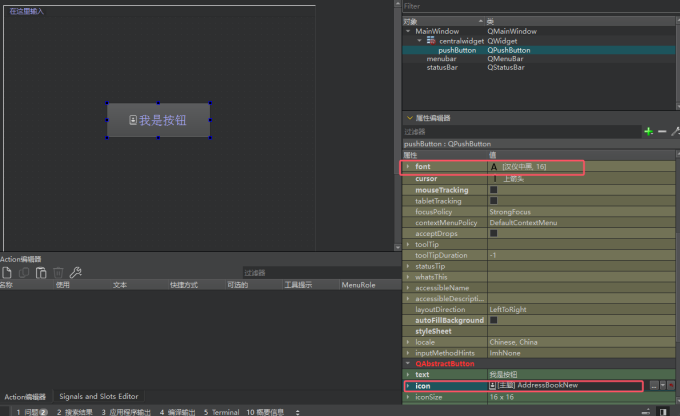680x416 pixels.
Task: Click the 我是按钮 push button on canvas
Action: [x=159, y=120]
